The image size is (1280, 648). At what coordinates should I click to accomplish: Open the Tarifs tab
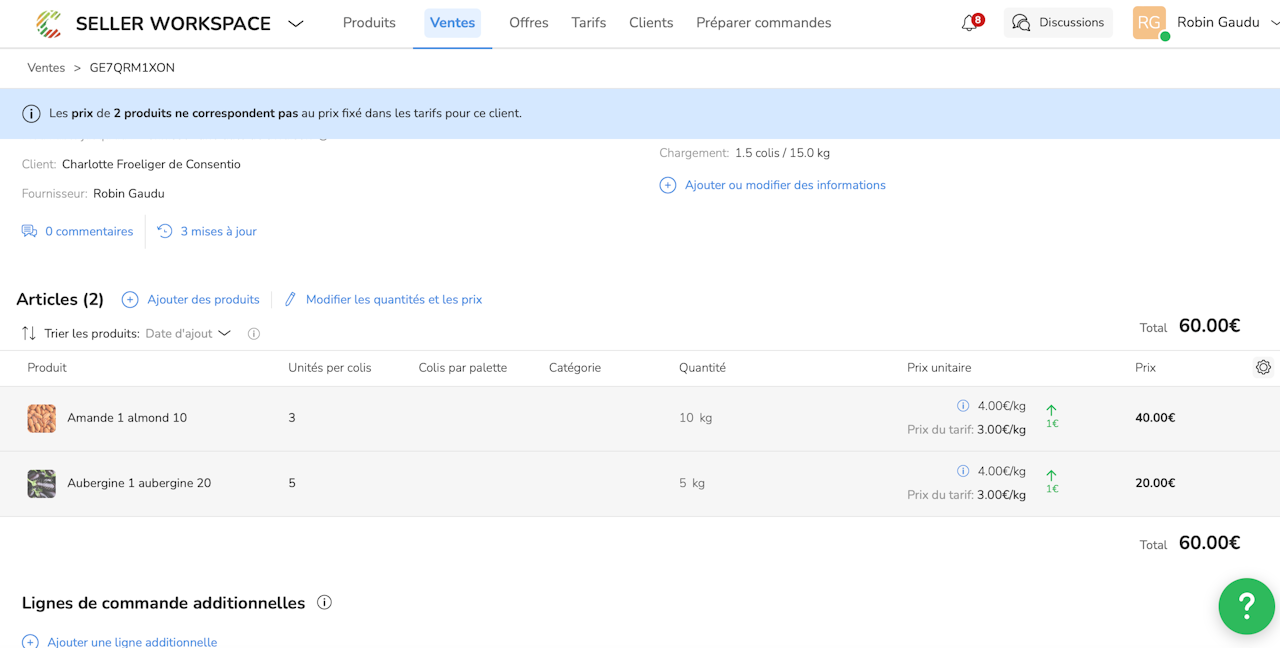pos(589,23)
